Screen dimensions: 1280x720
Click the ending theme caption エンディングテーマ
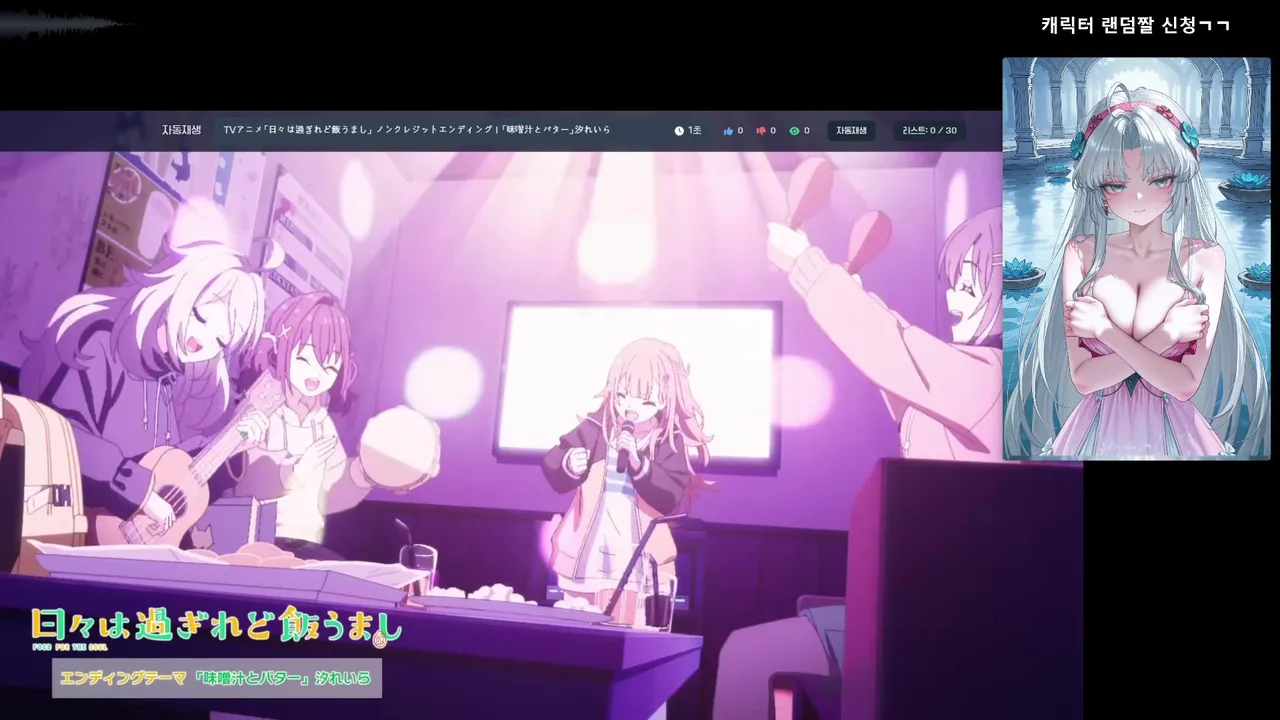pos(216,678)
